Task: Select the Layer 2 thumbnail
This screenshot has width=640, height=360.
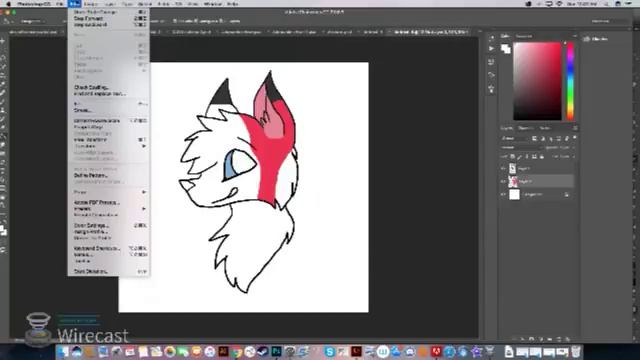Action: pos(513,181)
